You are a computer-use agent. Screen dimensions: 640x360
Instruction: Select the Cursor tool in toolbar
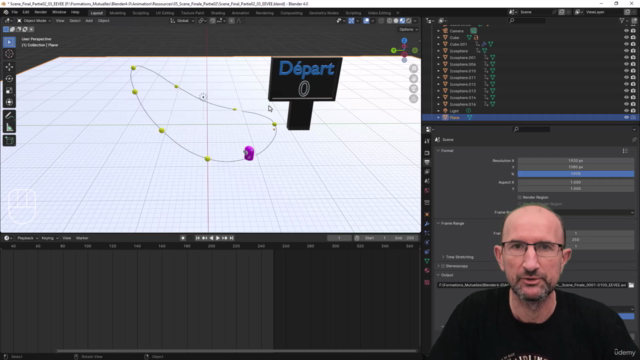tap(9, 54)
